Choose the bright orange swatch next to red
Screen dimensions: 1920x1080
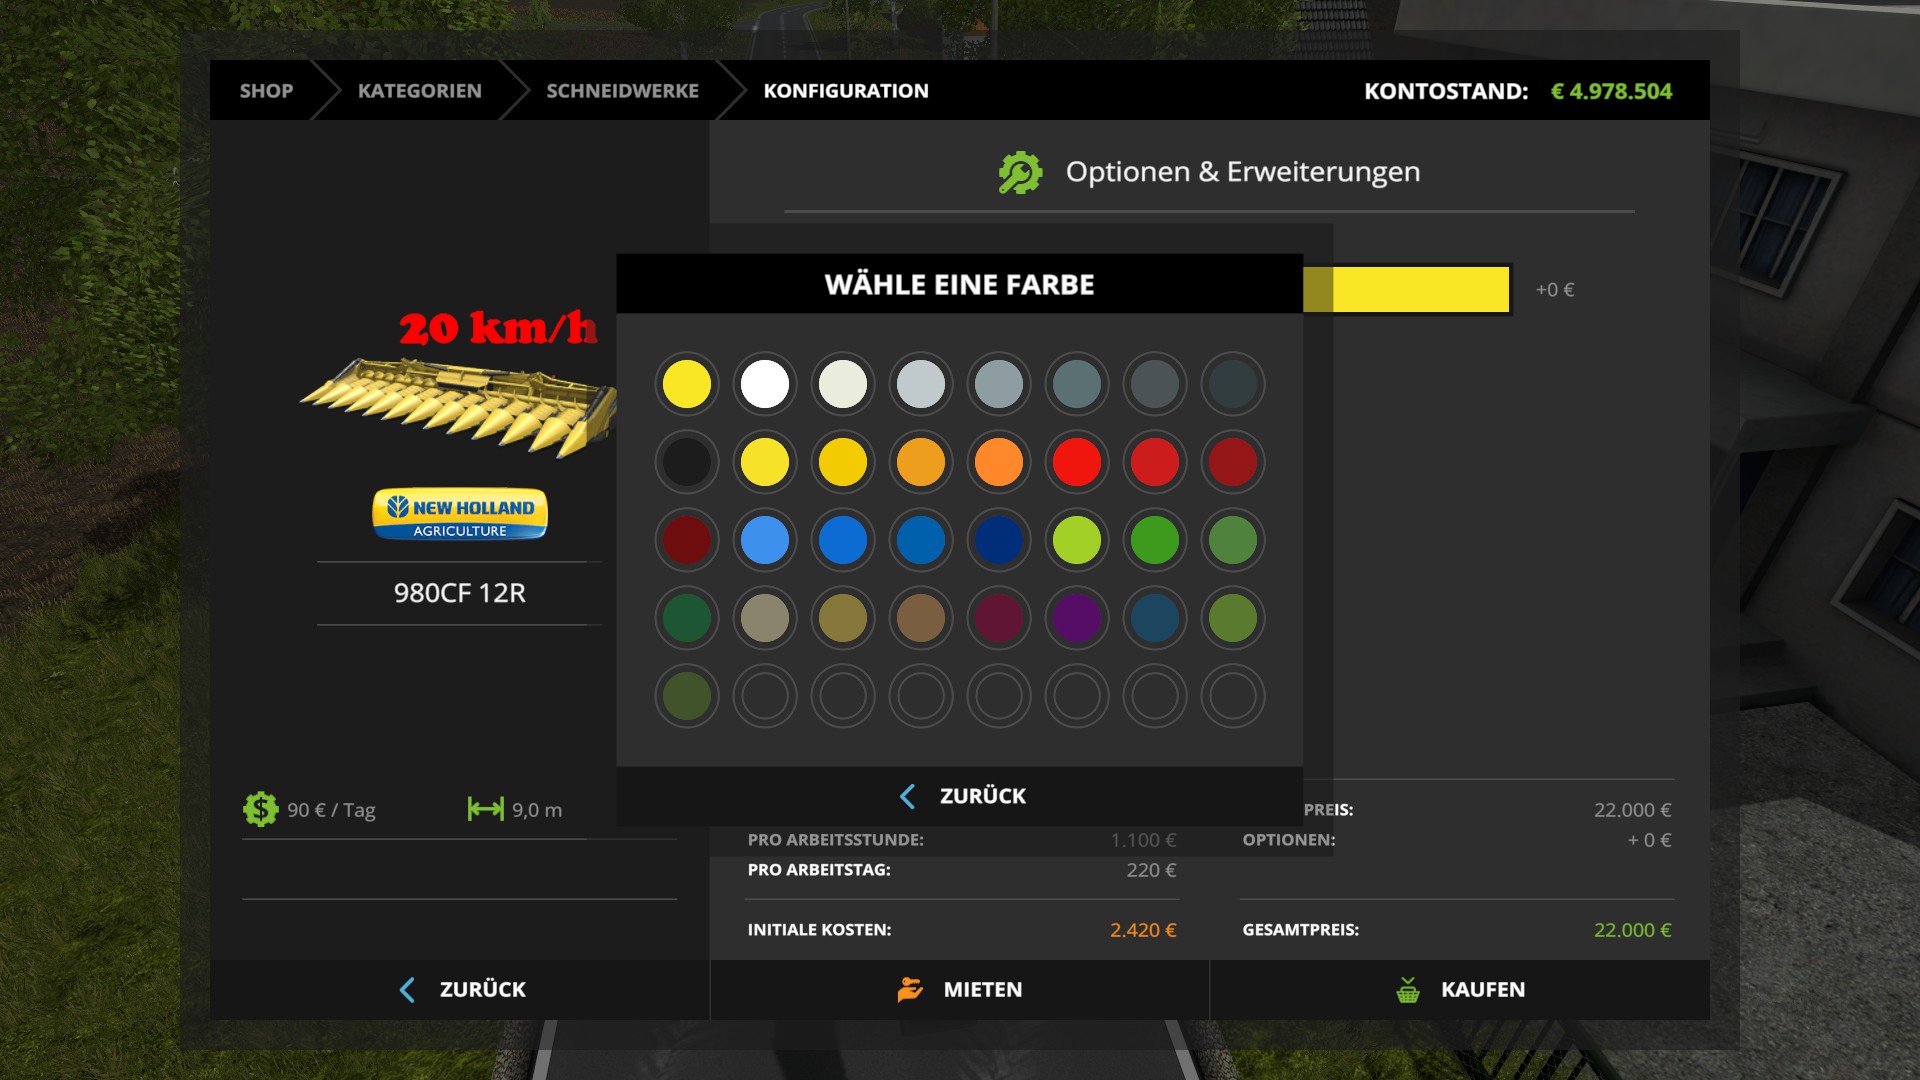coord(999,462)
